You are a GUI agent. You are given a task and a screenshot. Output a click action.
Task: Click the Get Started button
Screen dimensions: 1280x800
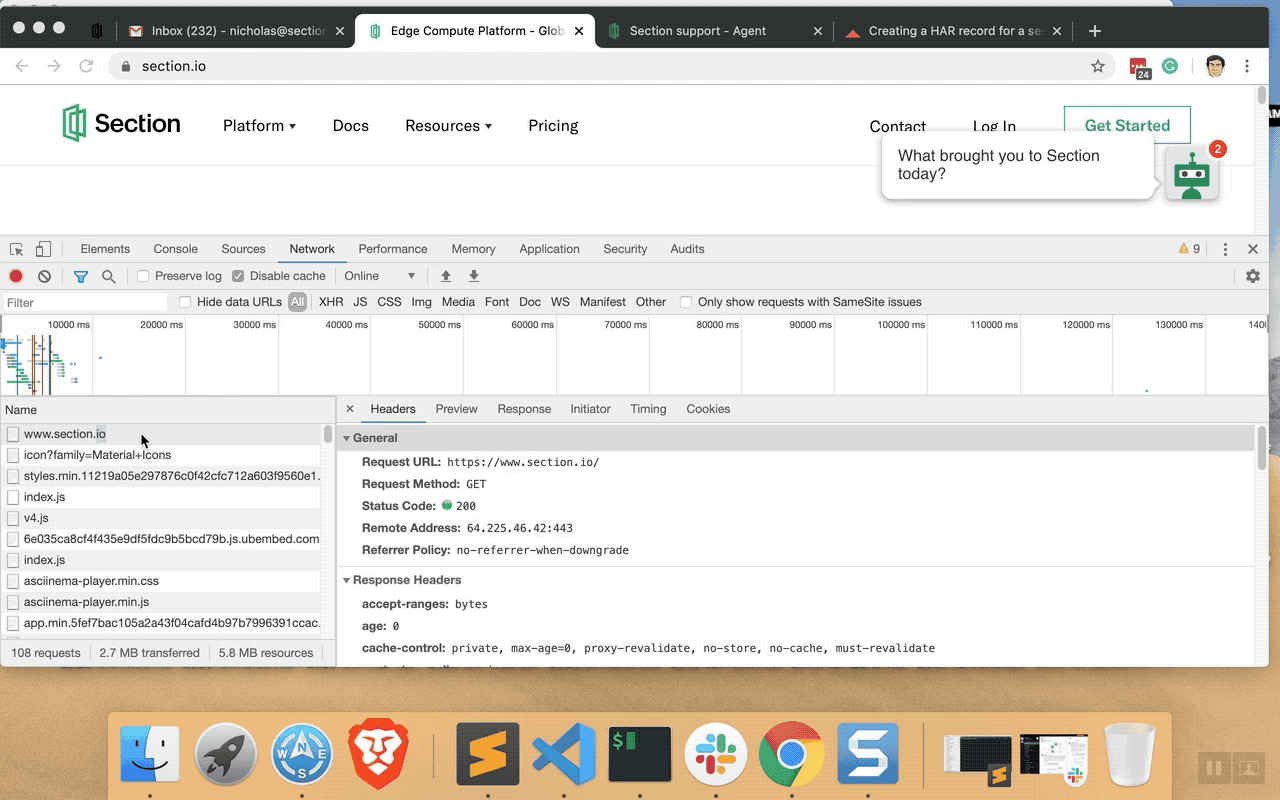pos(1127,126)
